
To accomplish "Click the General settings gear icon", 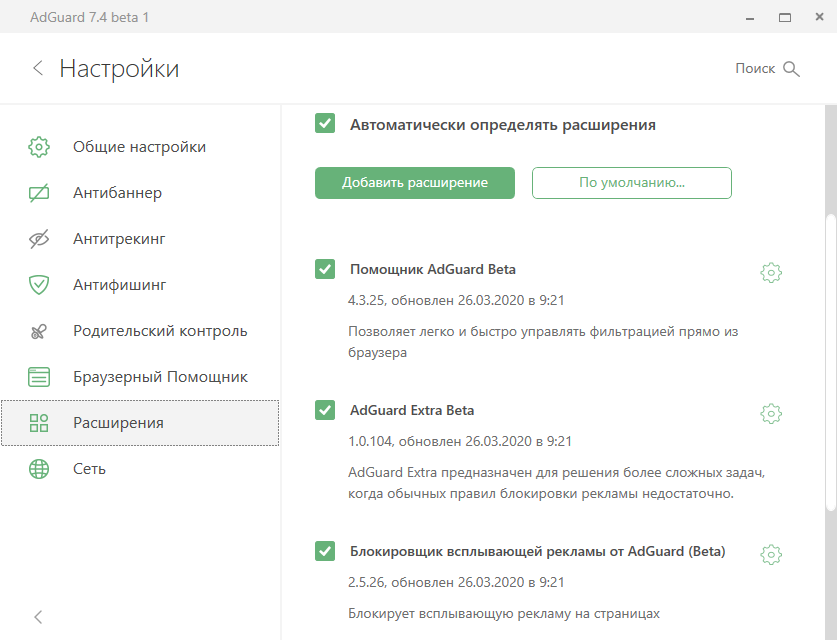I will tap(39, 147).
